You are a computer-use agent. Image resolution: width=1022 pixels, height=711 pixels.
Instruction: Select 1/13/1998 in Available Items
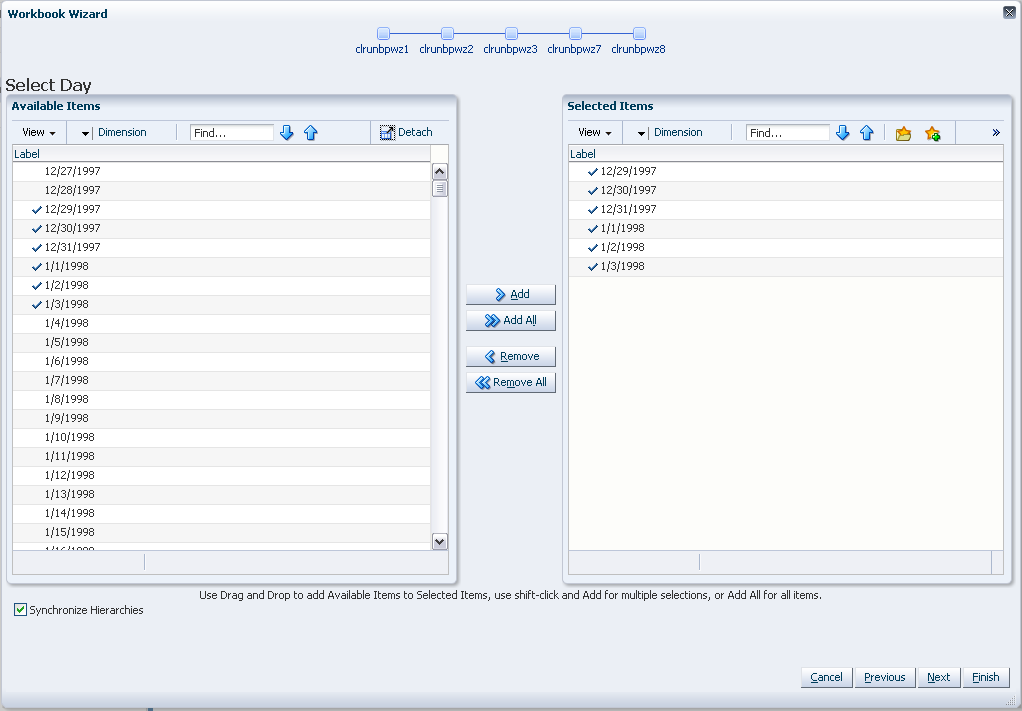pyautogui.click(x=222, y=494)
